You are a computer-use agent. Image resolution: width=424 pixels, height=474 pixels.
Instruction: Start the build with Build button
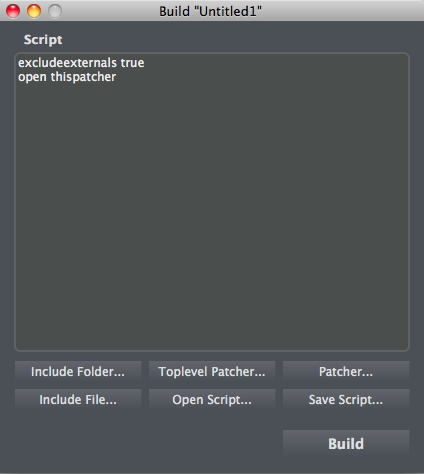pos(346,443)
